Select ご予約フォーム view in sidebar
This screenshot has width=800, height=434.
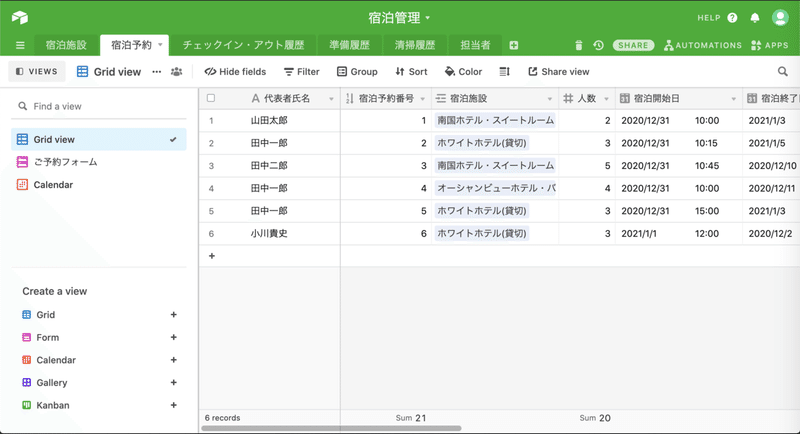(x=99, y=162)
